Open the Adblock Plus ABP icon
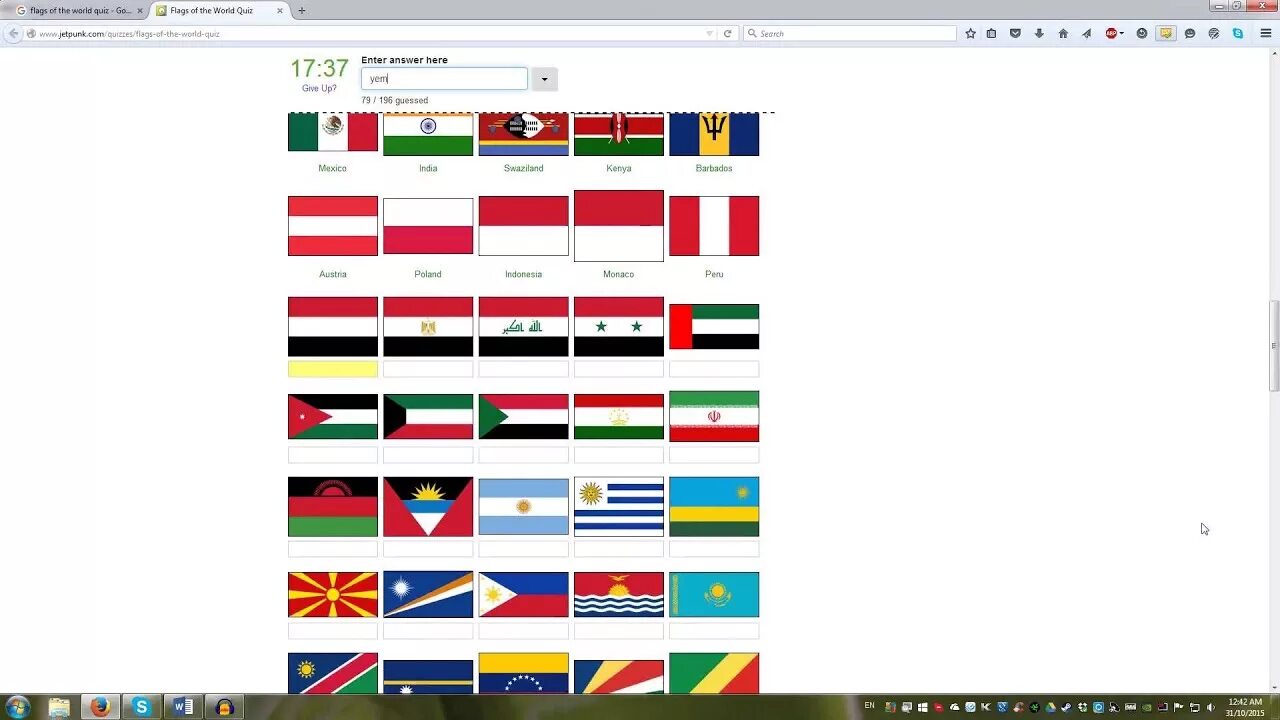Image resolution: width=1280 pixels, height=720 pixels. point(1111,33)
